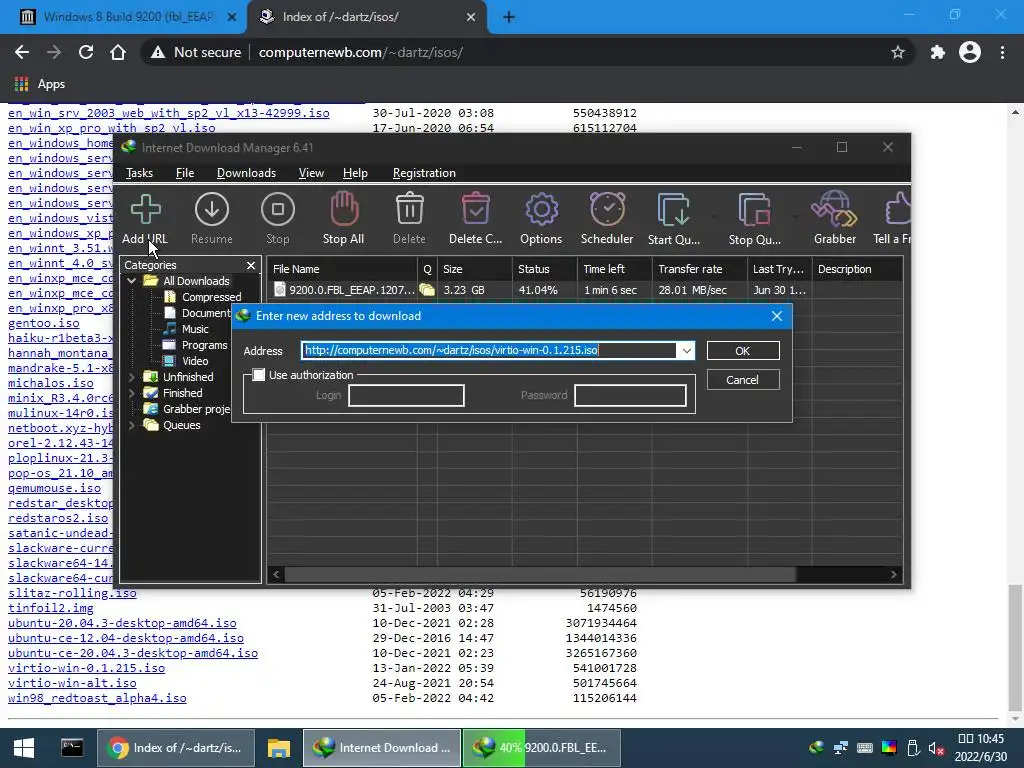
Task: Open Chrome three-dot menu
Action: pos(1002,52)
